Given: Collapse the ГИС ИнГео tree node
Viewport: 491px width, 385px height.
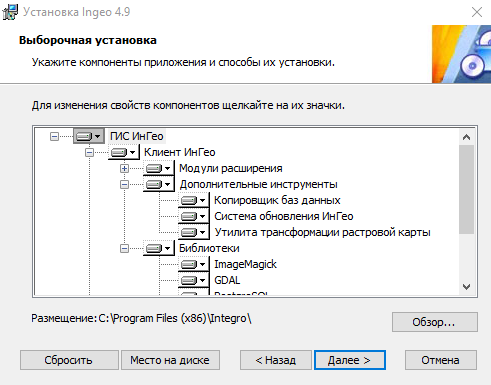Looking at the screenshot, I should click(x=54, y=136).
